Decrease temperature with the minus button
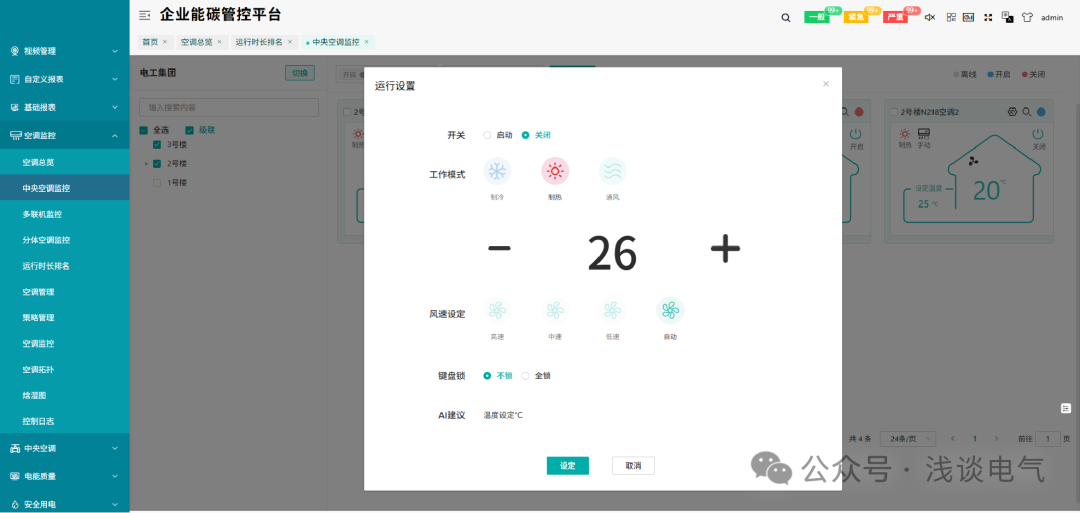The height and width of the screenshot is (513, 1080). point(499,249)
